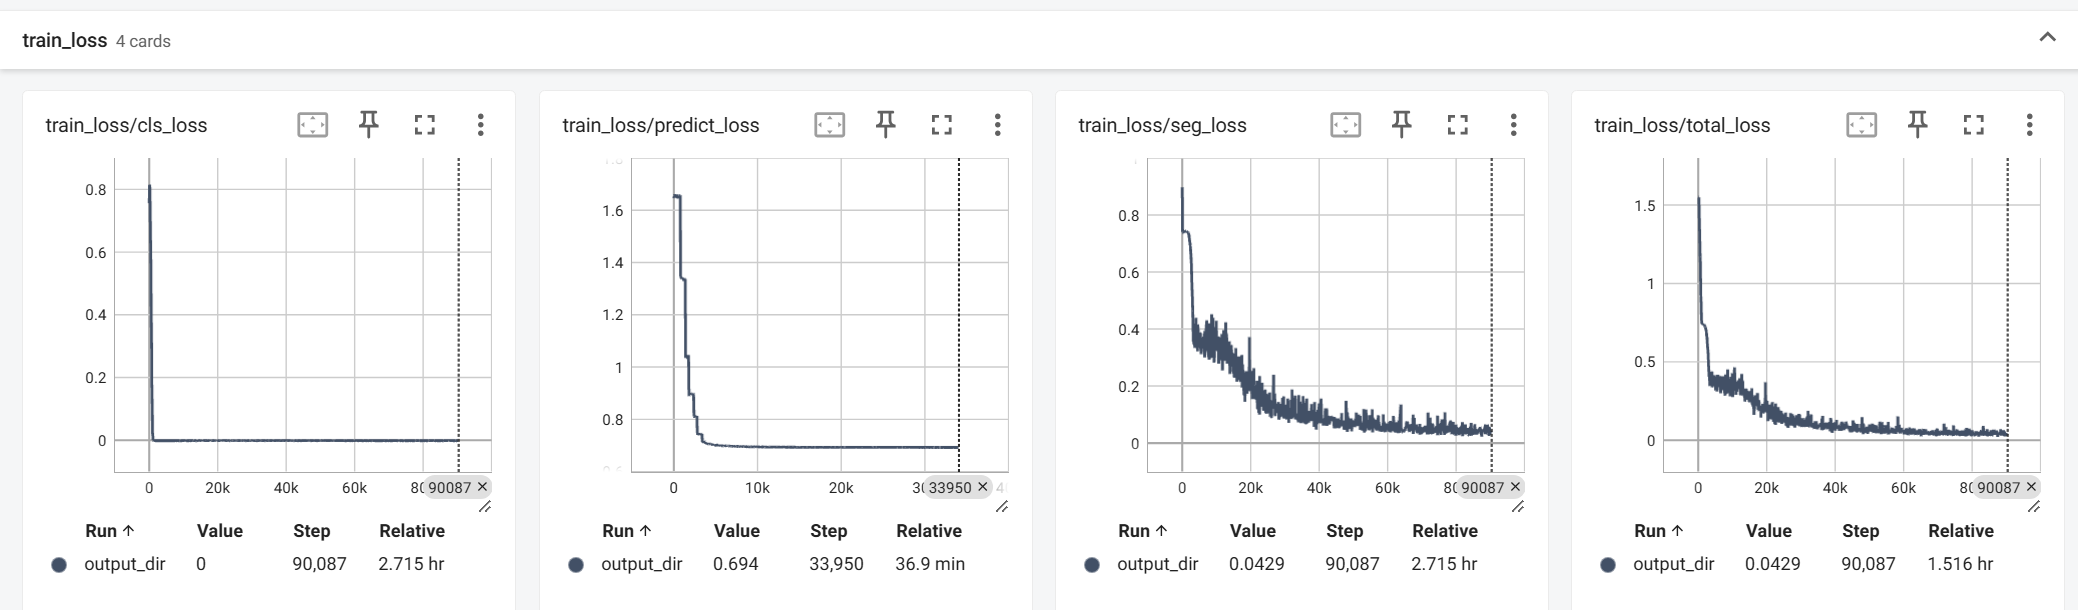
Task: Click output_dir color dot in seg_loss table
Action: pos(1092,565)
